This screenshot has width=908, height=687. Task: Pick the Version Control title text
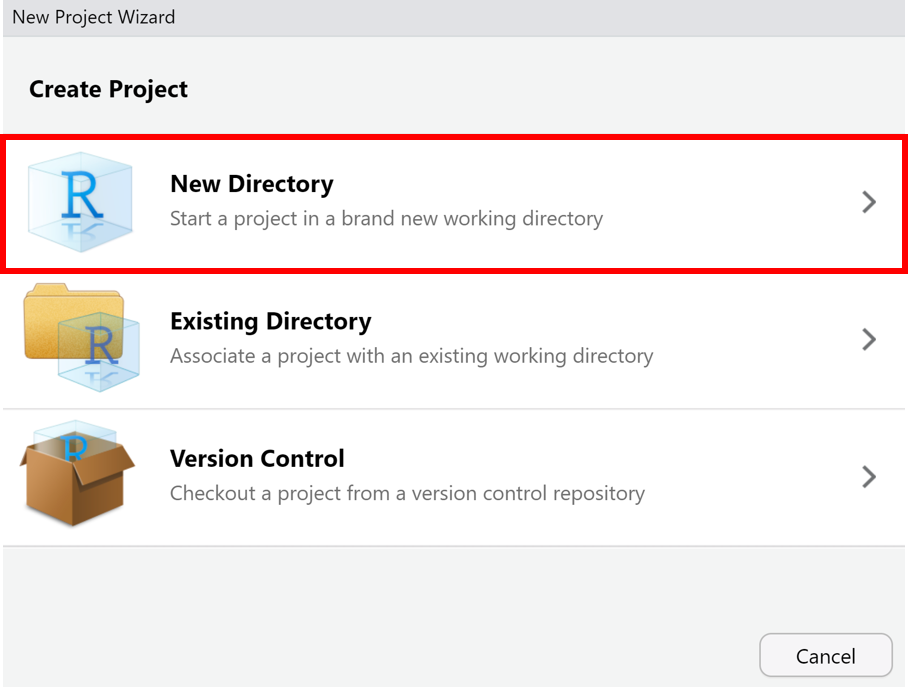coord(257,458)
